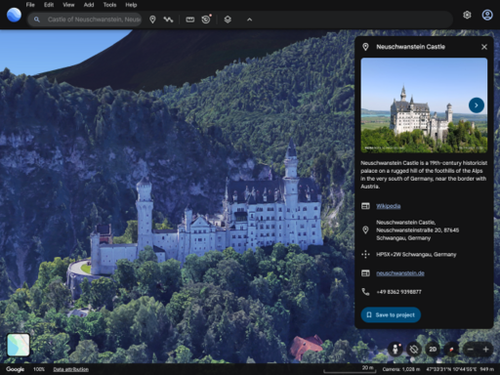Click Save to project button
500x375 pixels.
pyautogui.click(x=391, y=315)
